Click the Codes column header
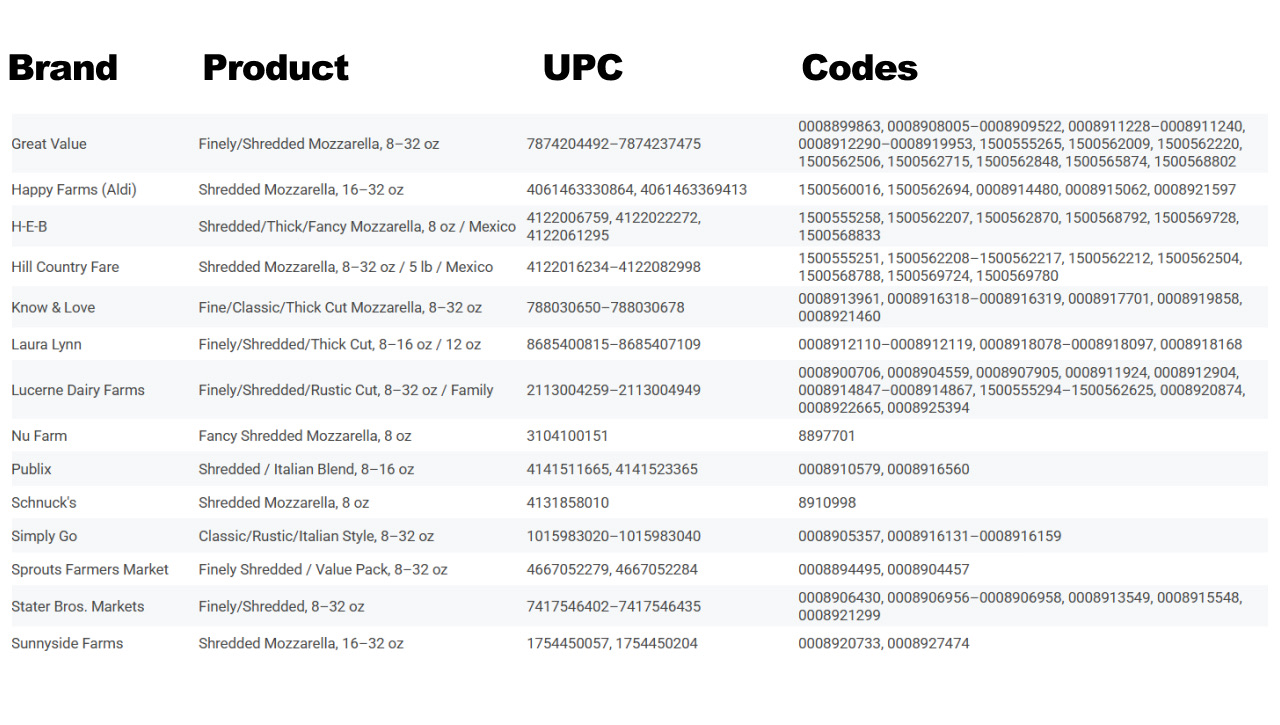 click(x=859, y=68)
